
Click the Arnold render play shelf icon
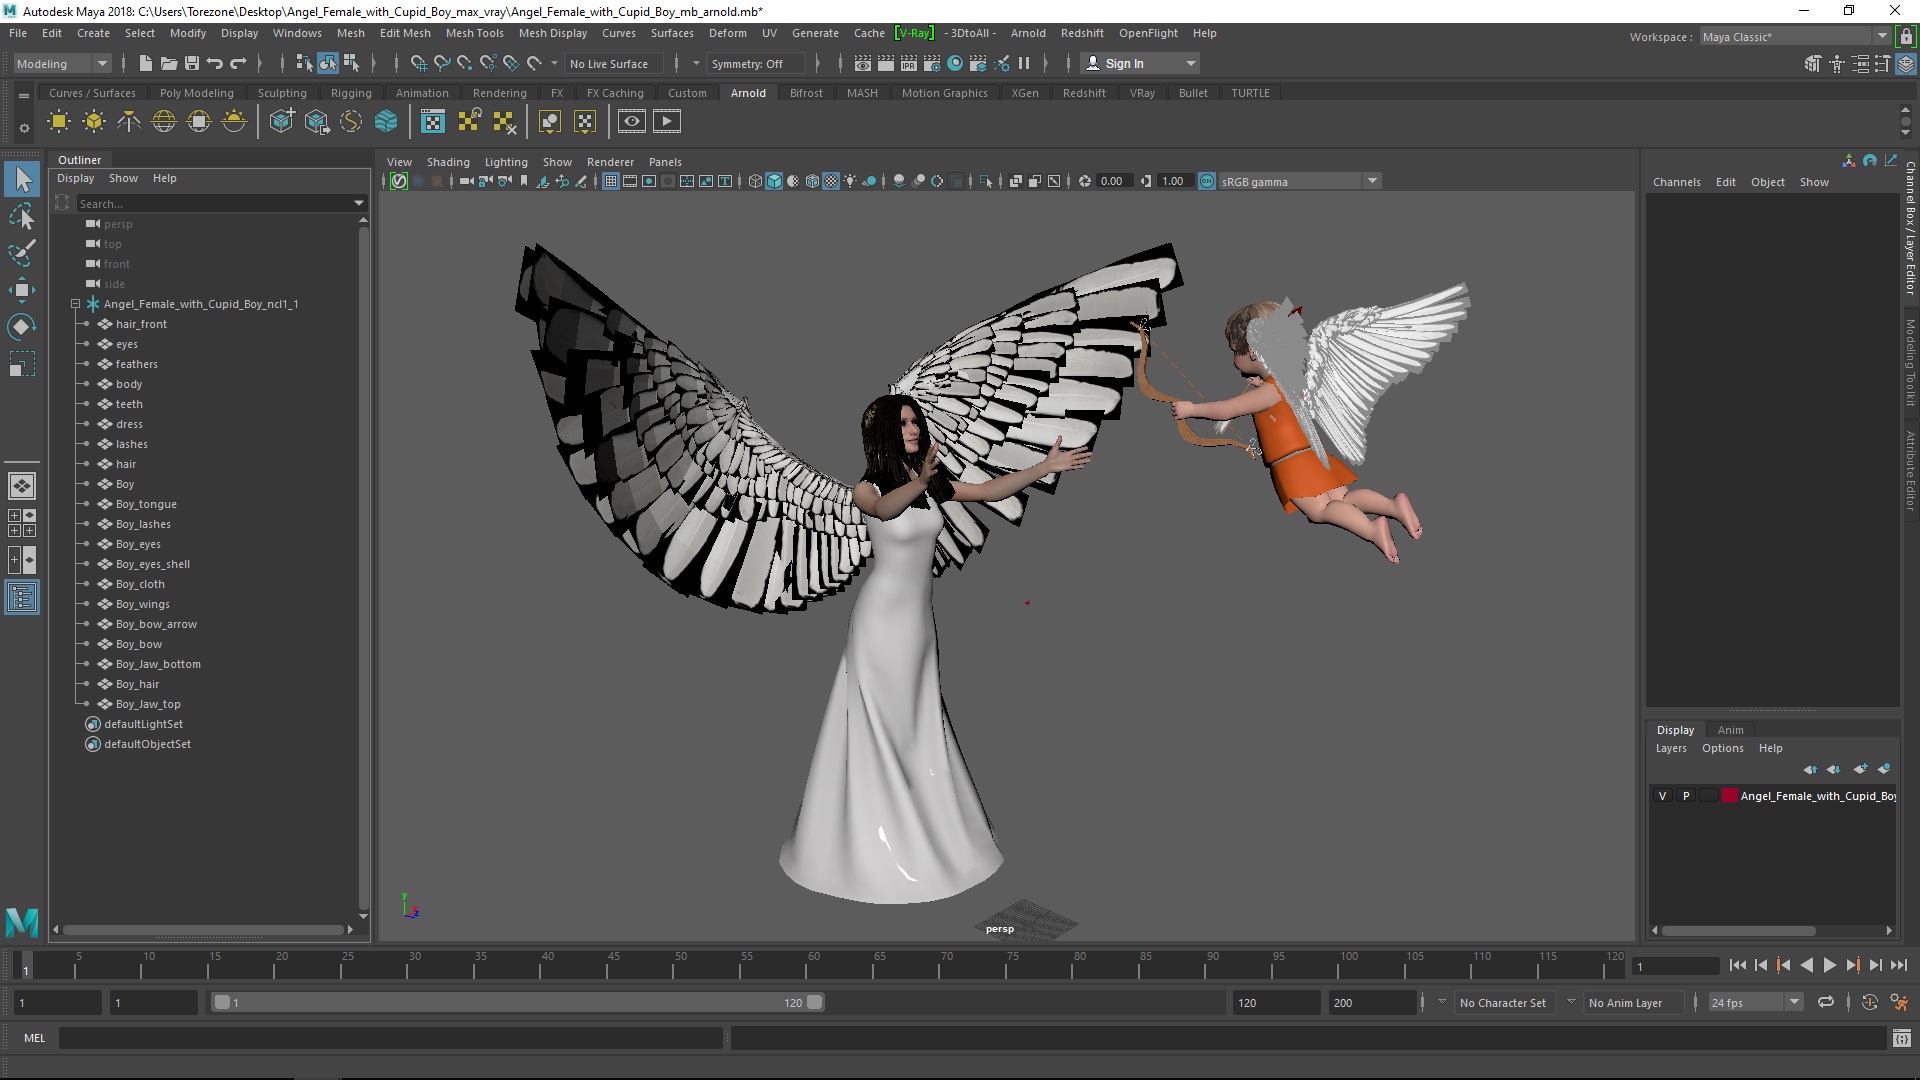[667, 122]
